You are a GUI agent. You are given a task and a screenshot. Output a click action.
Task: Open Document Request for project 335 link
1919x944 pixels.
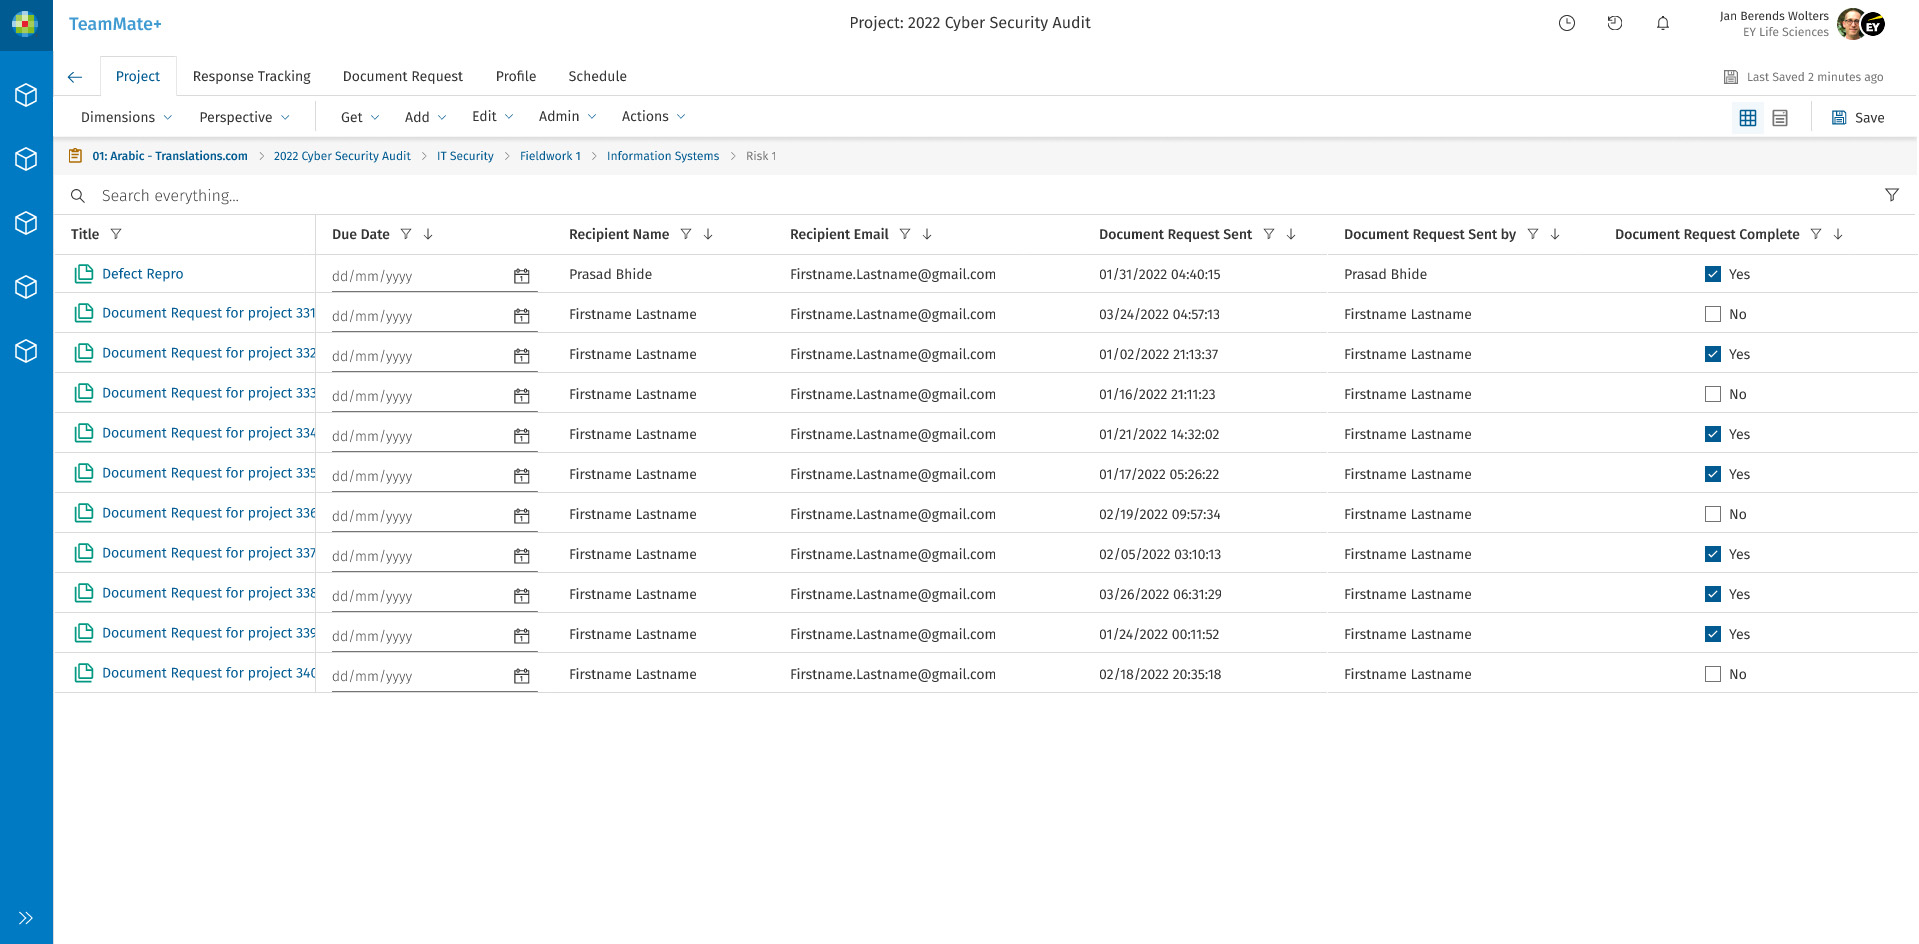tap(208, 473)
